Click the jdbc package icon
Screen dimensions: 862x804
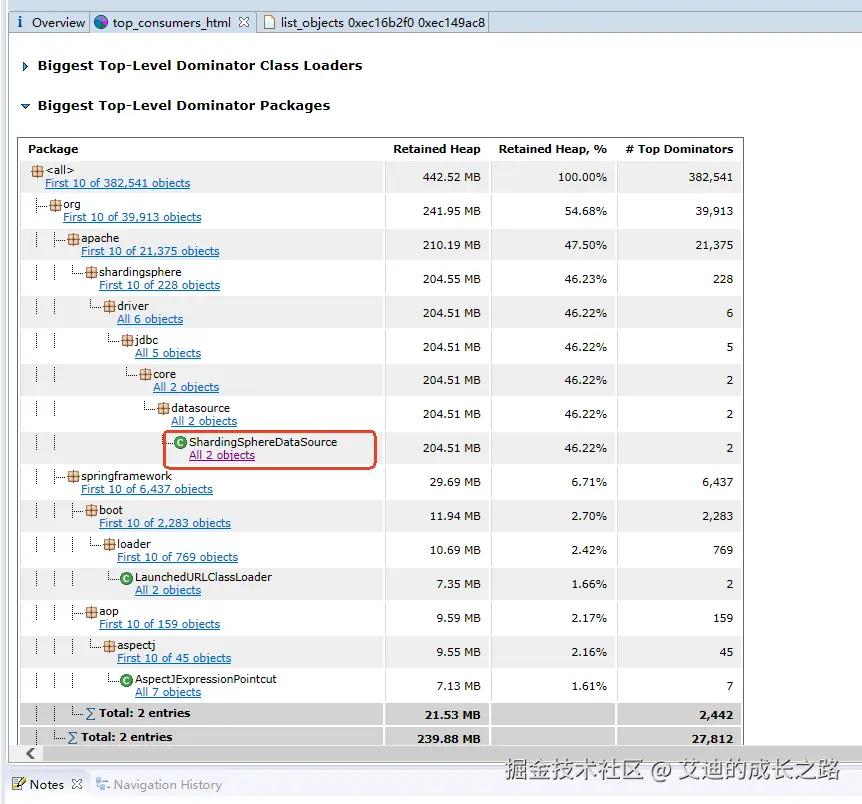click(128, 341)
